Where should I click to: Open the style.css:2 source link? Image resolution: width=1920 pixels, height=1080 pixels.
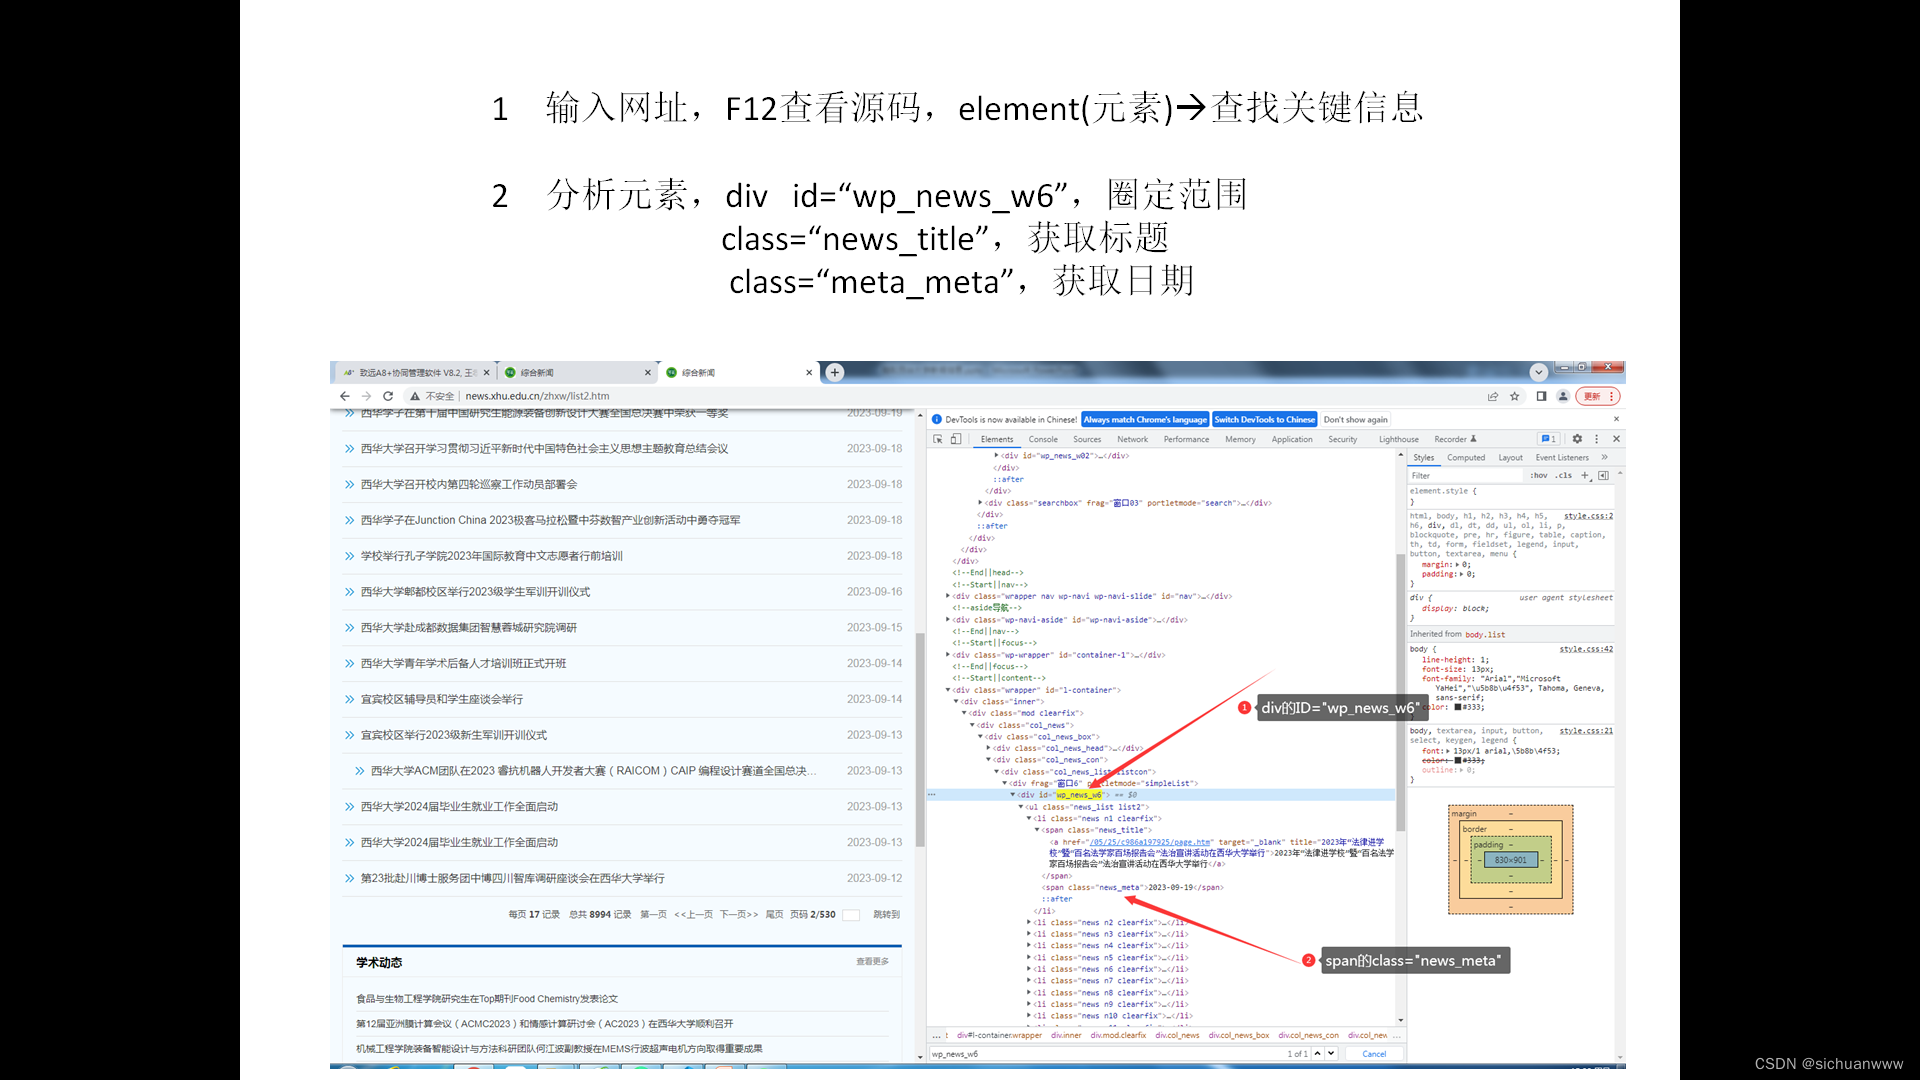[x=1588, y=516]
